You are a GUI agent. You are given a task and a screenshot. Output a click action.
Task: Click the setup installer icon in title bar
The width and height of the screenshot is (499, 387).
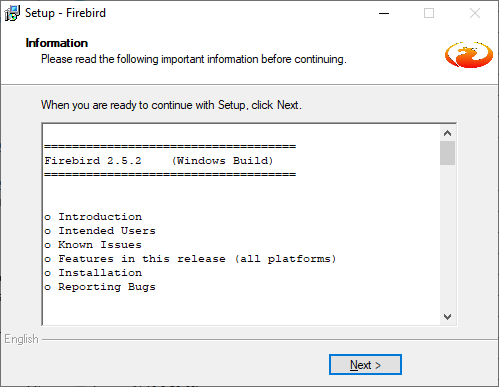click(12, 13)
